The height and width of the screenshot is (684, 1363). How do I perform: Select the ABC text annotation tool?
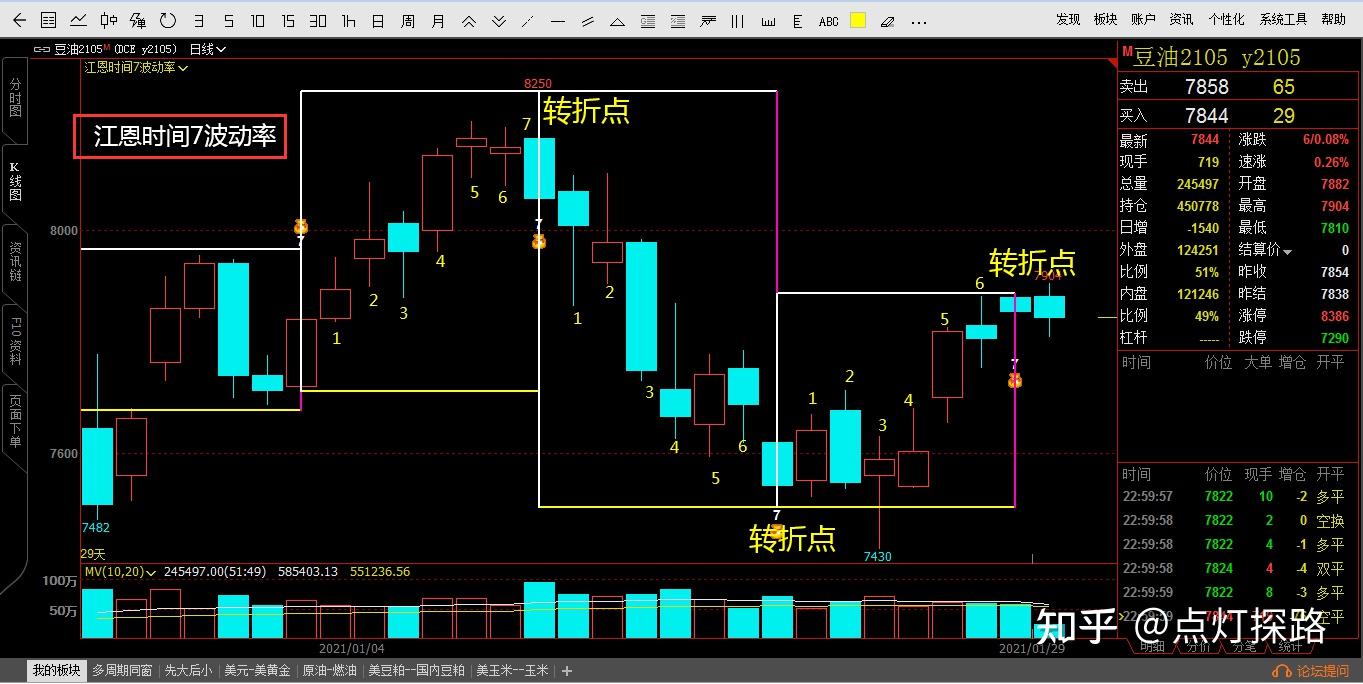click(x=829, y=21)
